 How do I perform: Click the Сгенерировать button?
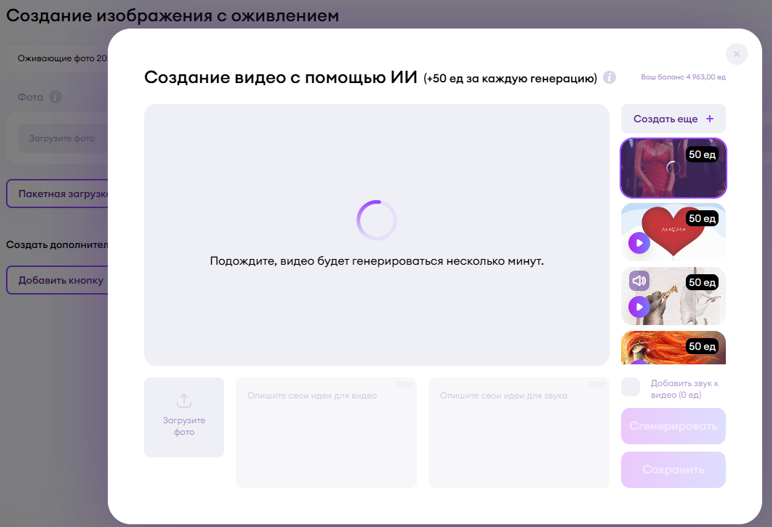(673, 426)
